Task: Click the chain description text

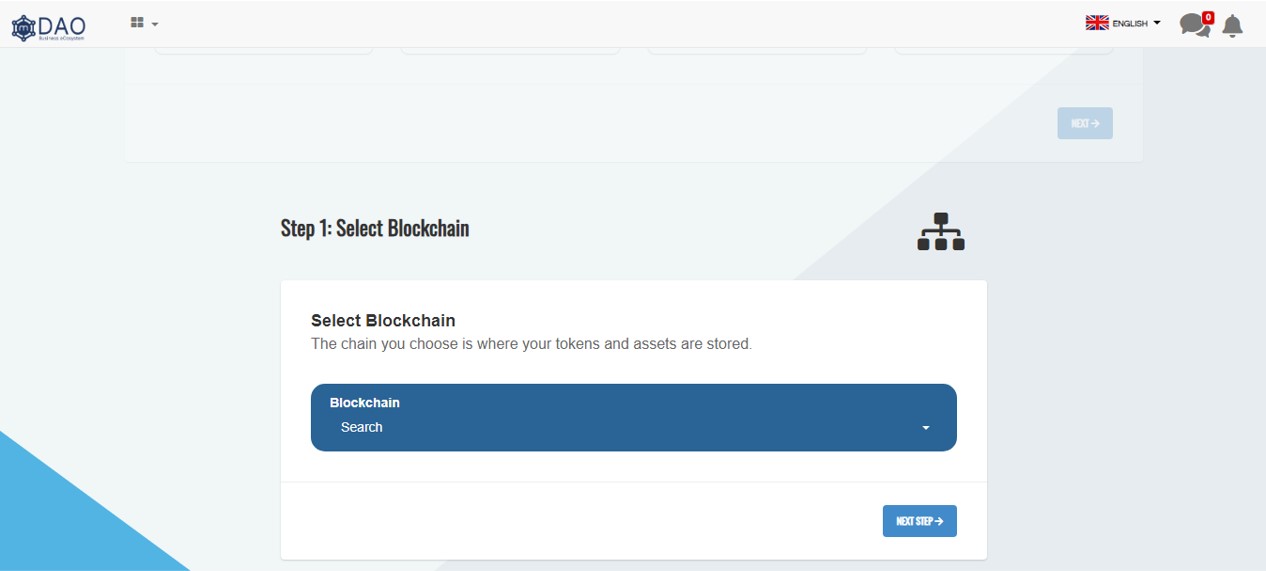Action: click(531, 344)
